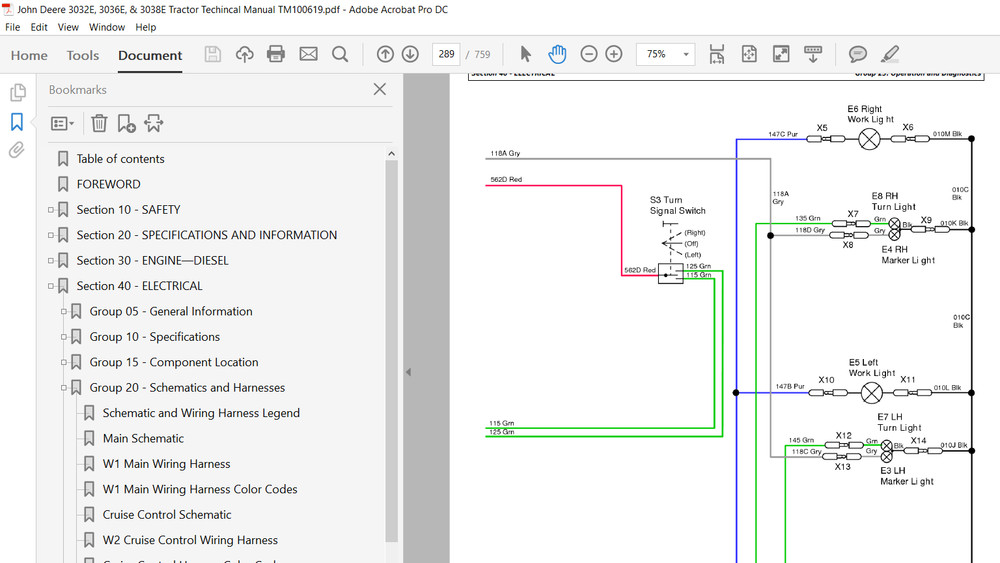Open W1 Main Wiring Harness bookmark
The height and width of the screenshot is (563, 1000).
pyautogui.click(x=166, y=464)
